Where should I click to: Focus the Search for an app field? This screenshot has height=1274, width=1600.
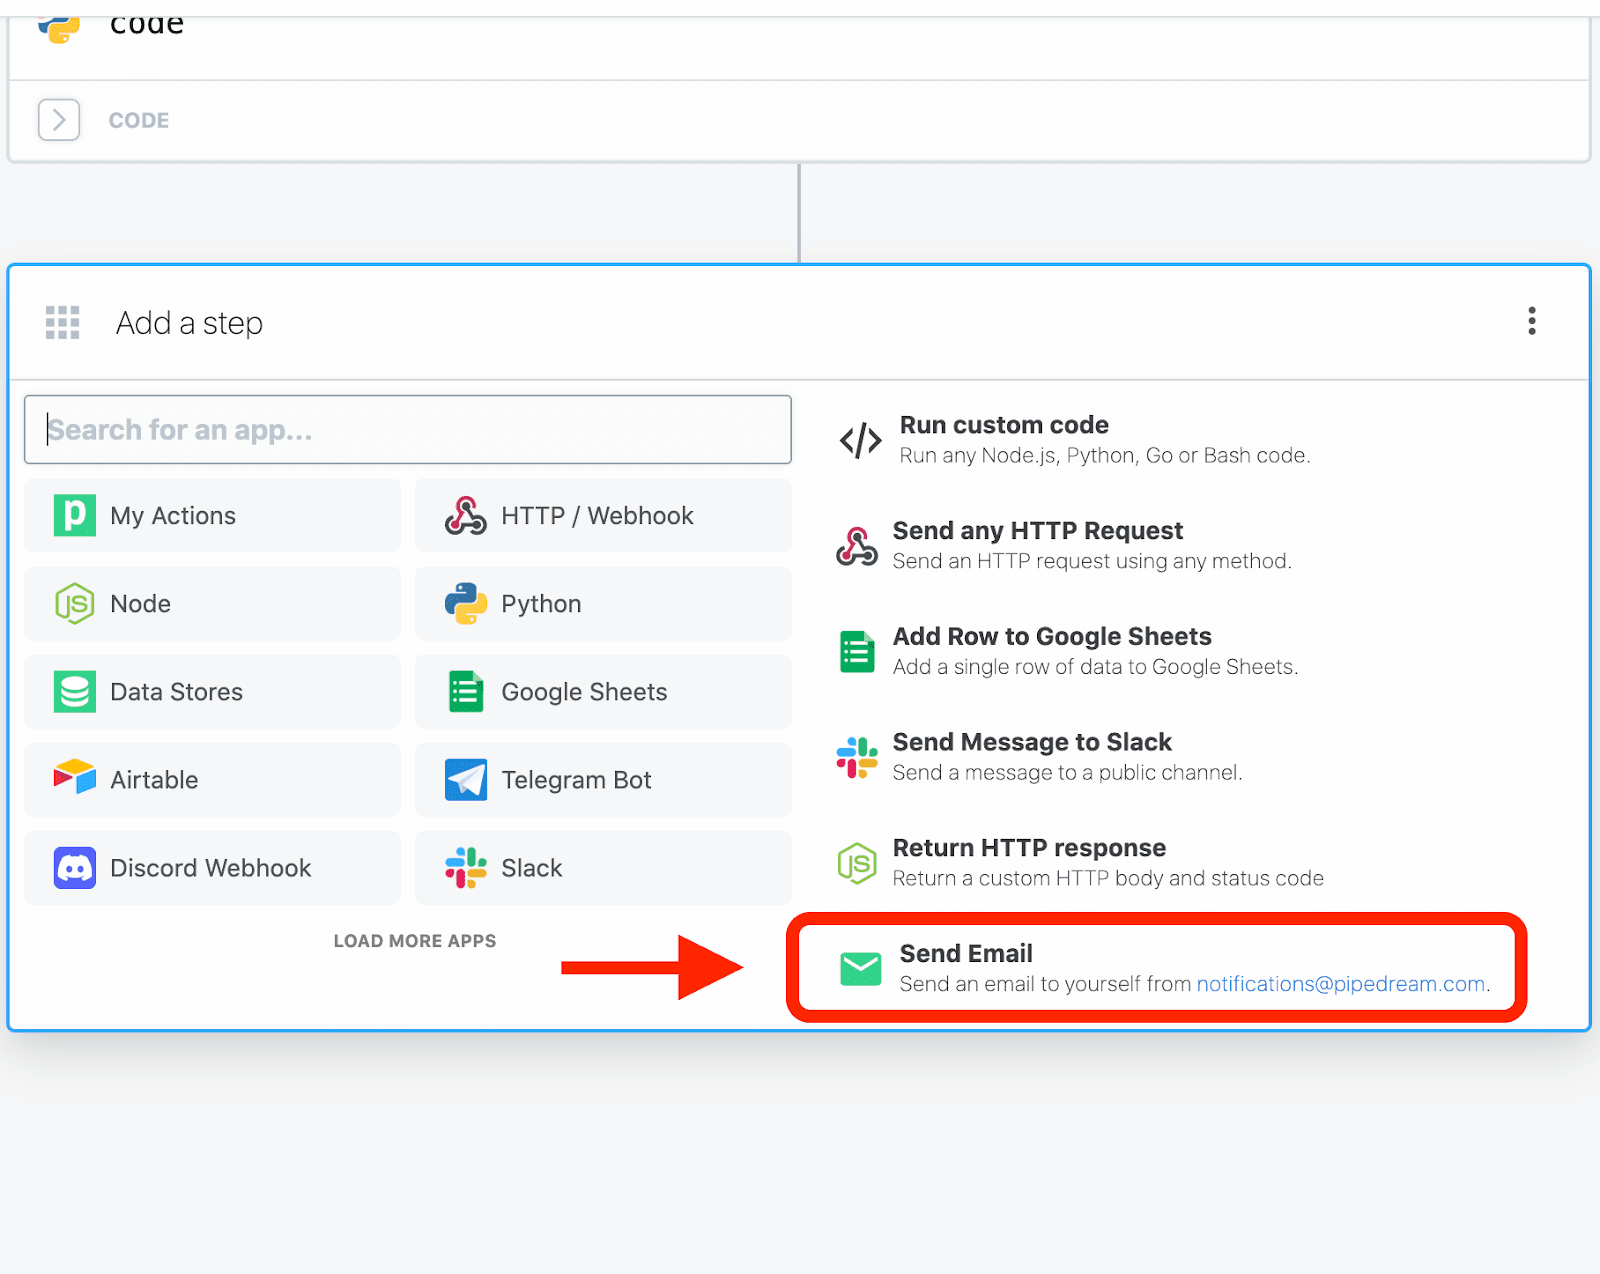coord(408,430)
